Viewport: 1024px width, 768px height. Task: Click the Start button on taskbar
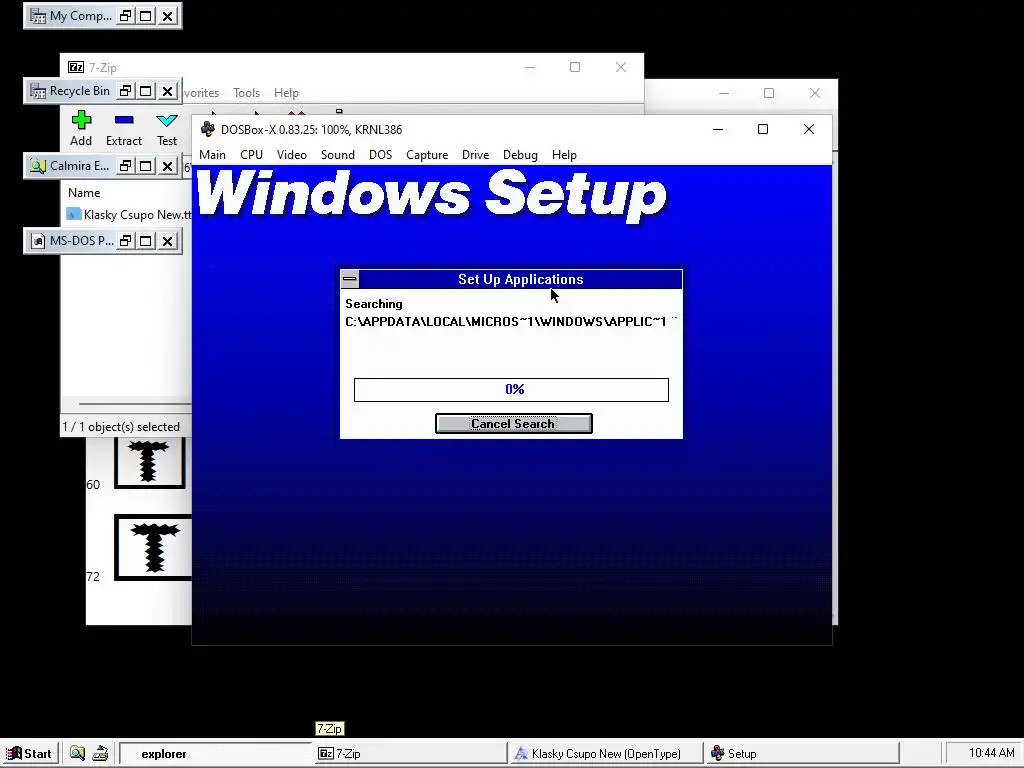coord(29,753)
